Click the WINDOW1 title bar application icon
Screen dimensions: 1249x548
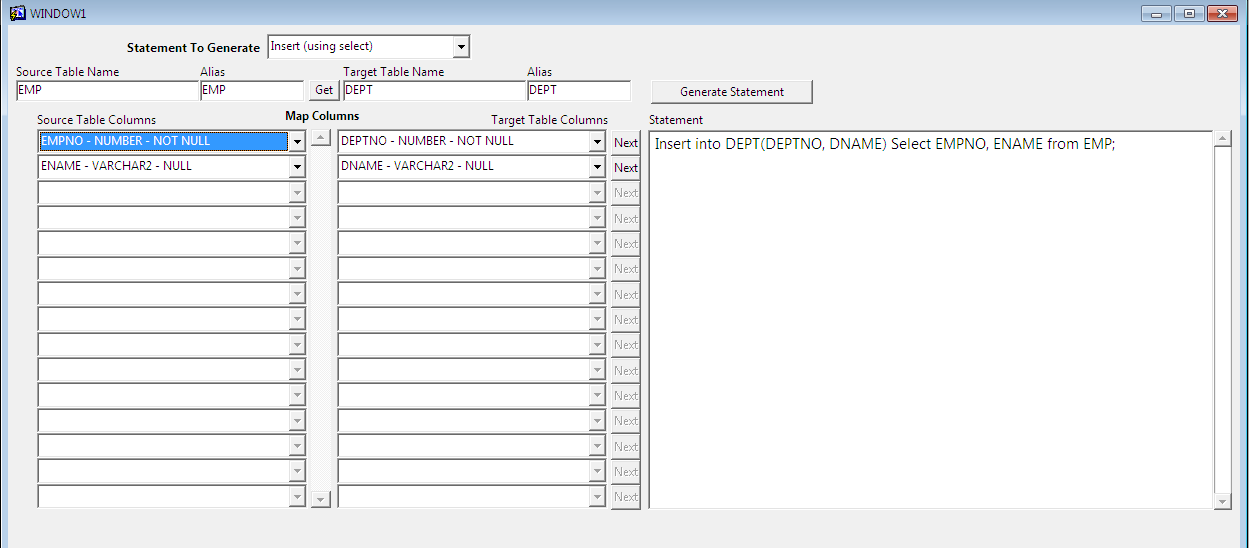point(17,13)
